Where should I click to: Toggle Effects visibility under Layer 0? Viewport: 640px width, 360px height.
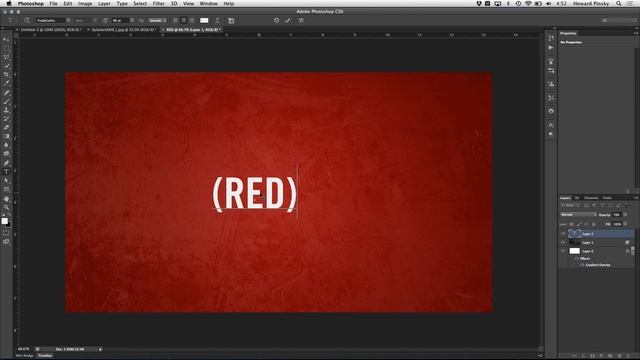576,258
